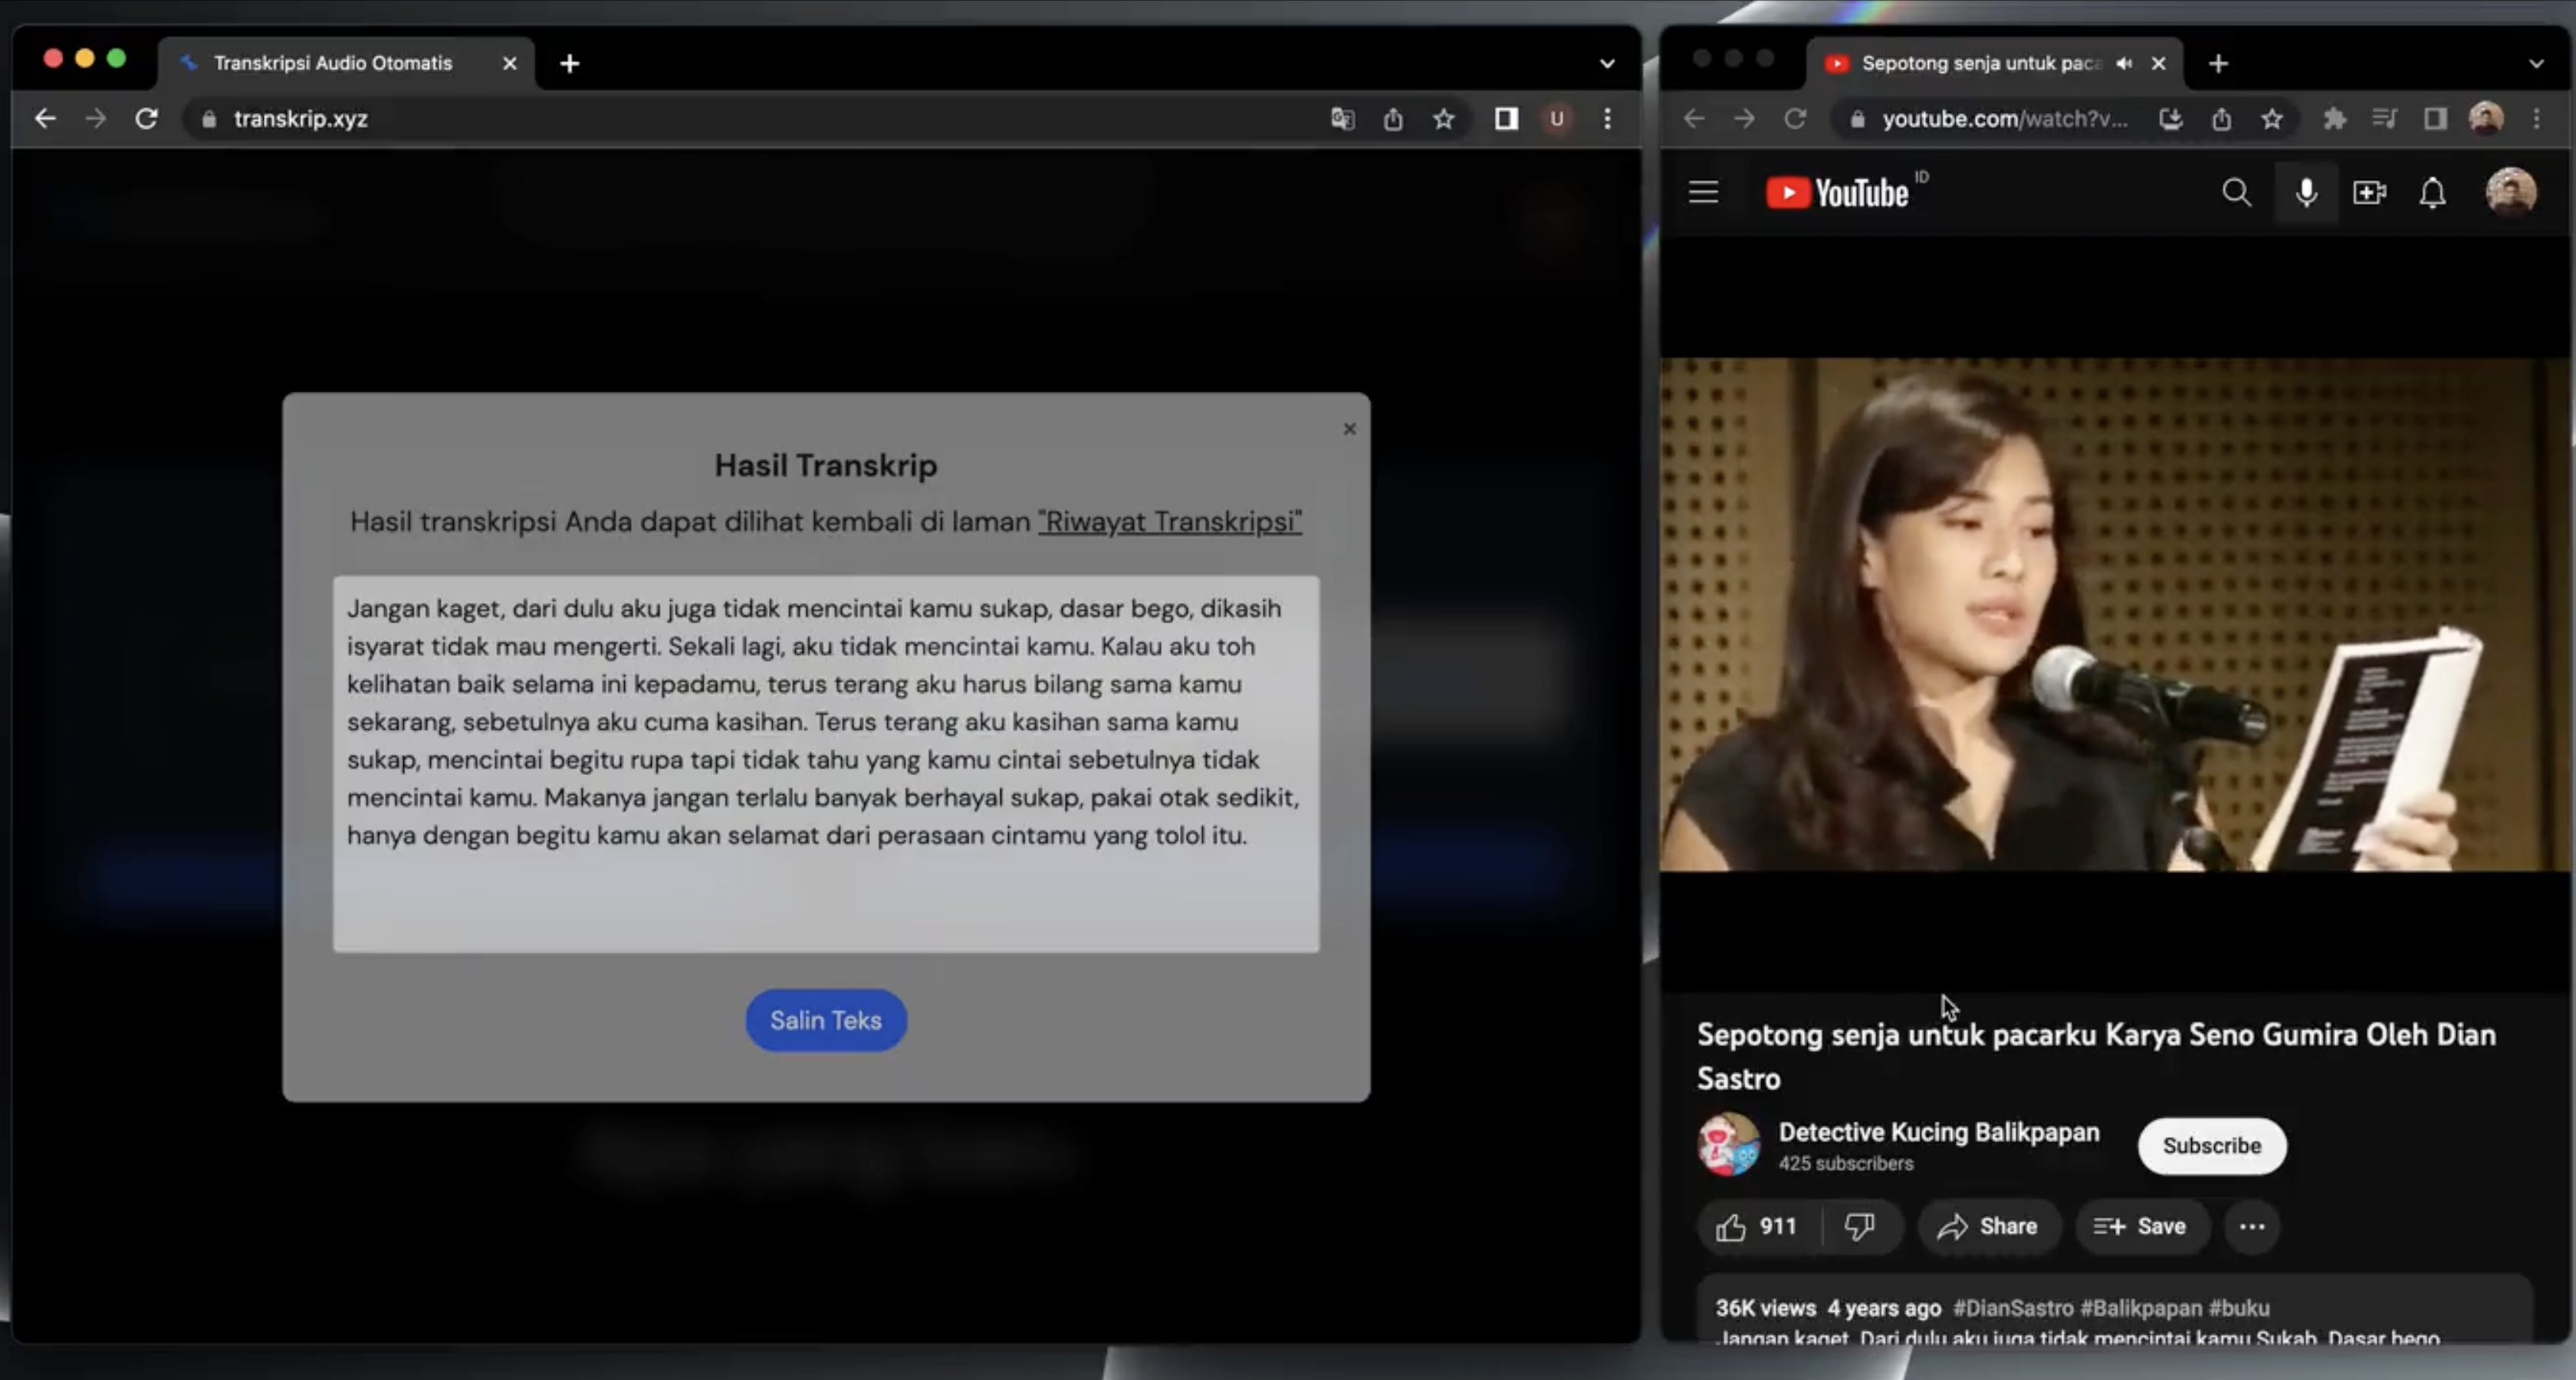Open YouTube hamburger guide menu
2576x1380 pixels.
(1704, 192)
